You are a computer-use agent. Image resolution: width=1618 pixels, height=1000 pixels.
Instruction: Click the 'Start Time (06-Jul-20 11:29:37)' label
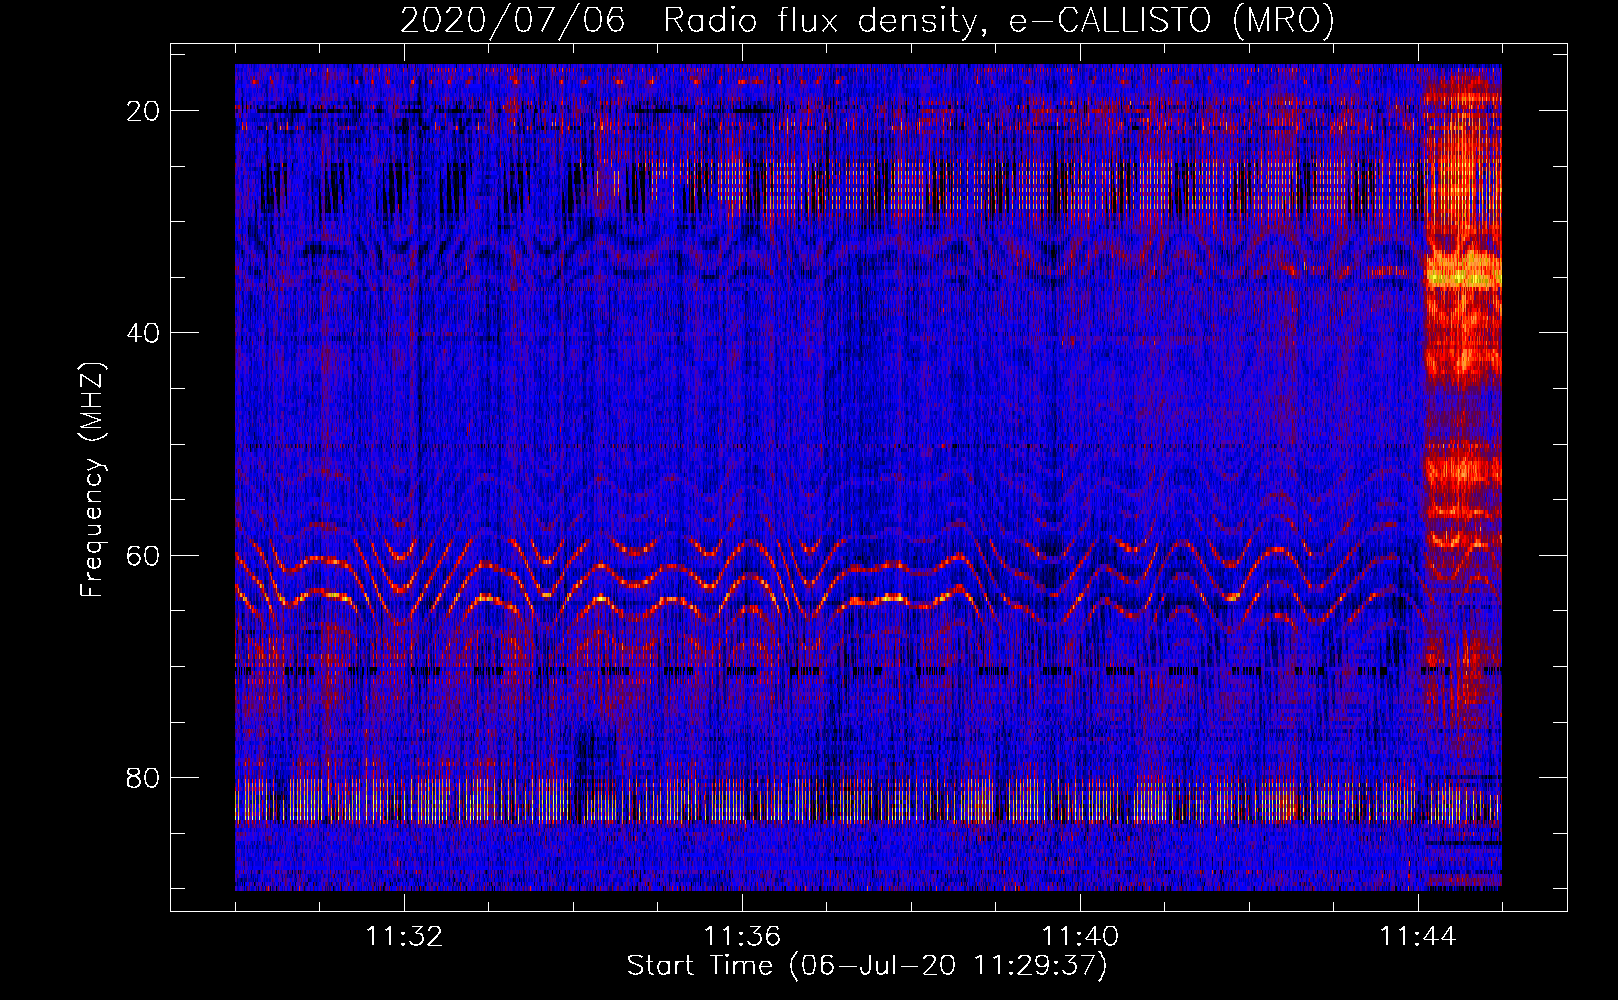(867, 966)
